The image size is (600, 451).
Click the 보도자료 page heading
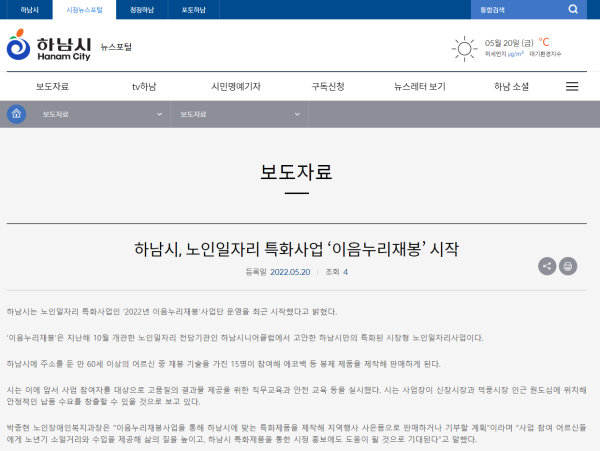[x=296, y=172]
